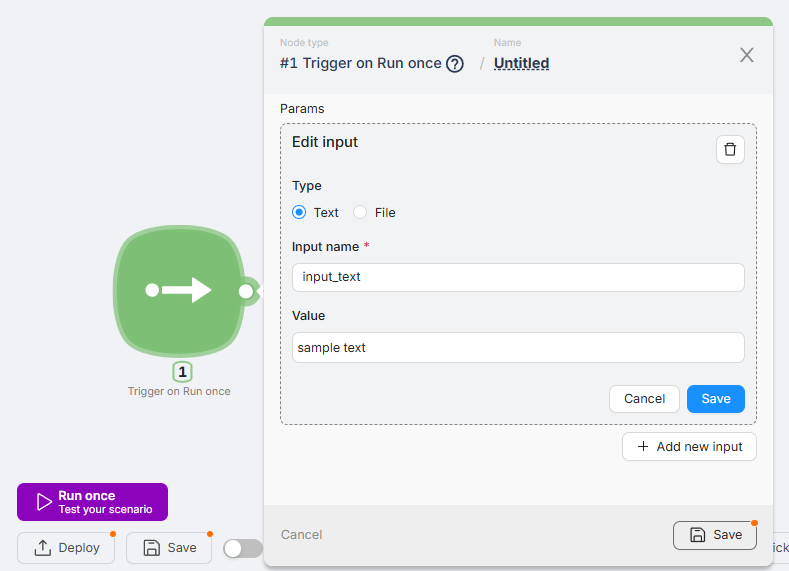Image resolution: width=789 pixels, height=571 pixels.
Task: Select the Text type radio button
Action: tap(299, 212)
